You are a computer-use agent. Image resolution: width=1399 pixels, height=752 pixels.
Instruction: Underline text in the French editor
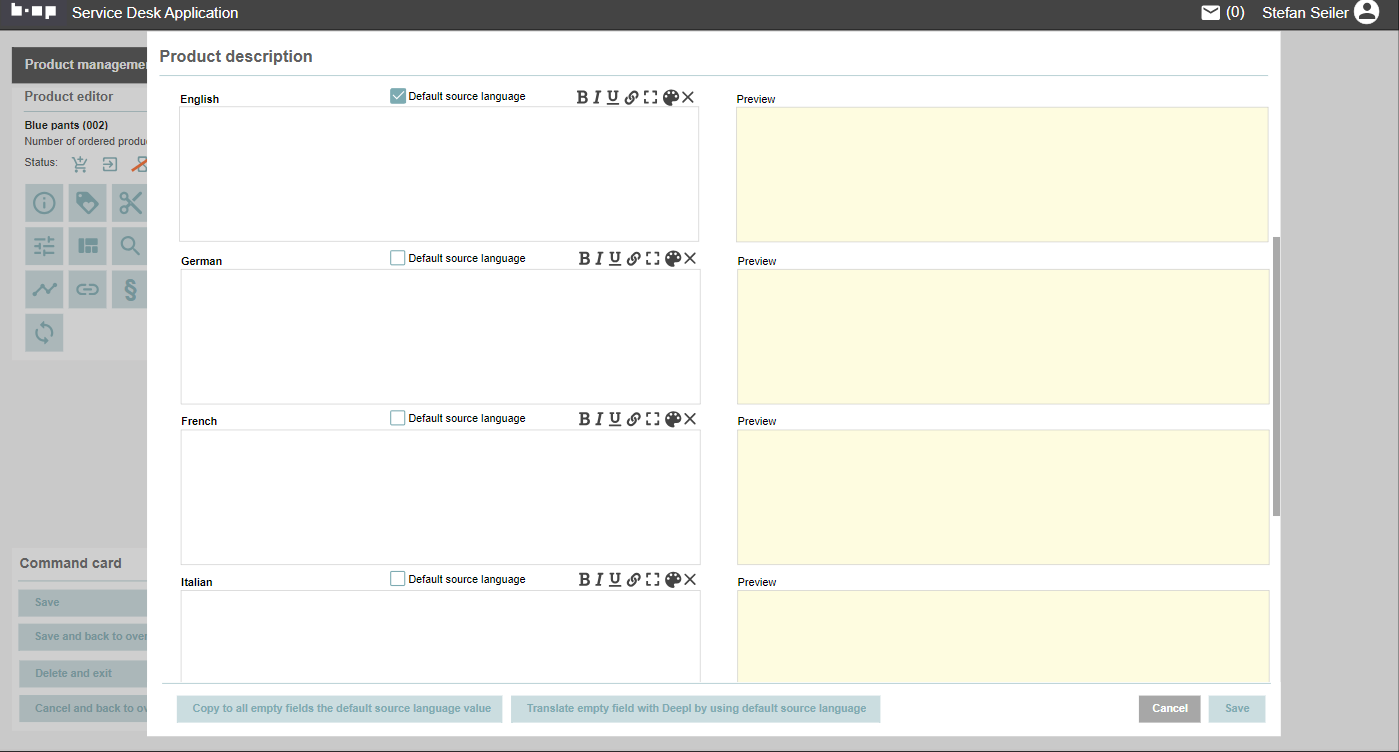[615, 419]
